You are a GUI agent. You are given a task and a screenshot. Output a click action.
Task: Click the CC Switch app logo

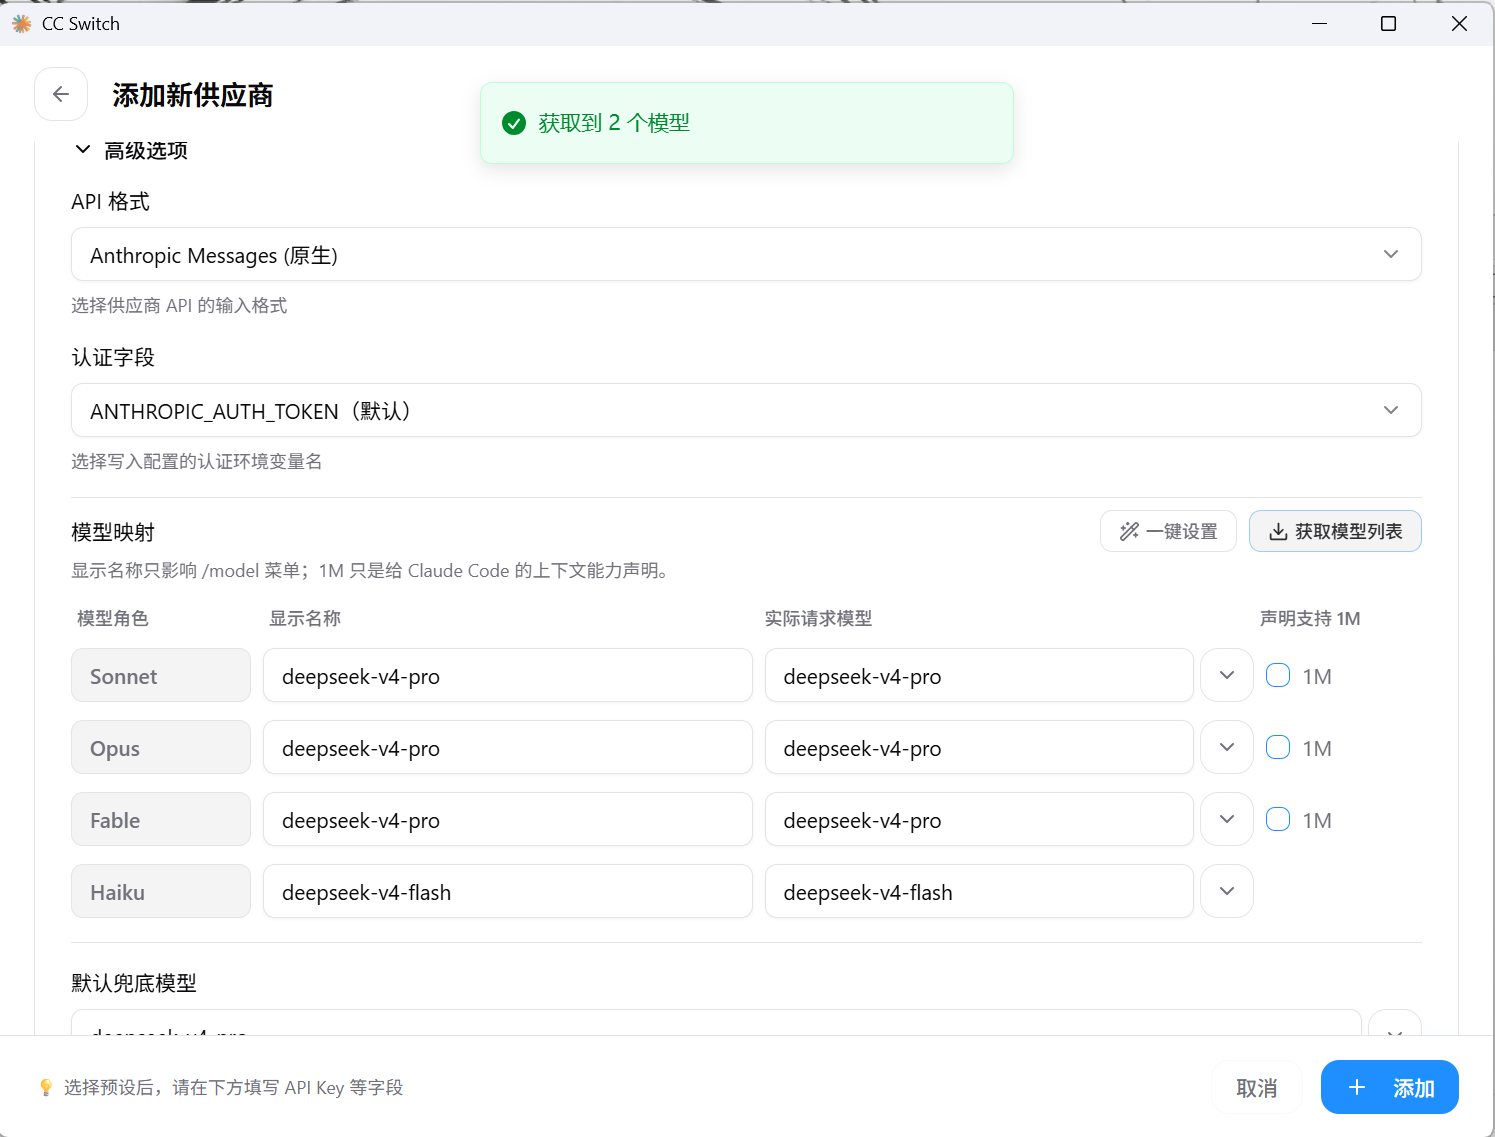click(22, 23)
